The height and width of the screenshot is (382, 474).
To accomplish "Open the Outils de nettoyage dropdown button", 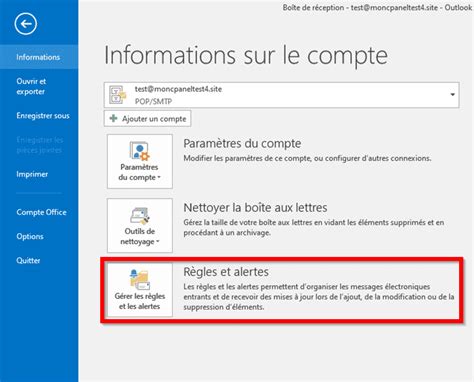I will pyautogui.click(x=140, y=225).
